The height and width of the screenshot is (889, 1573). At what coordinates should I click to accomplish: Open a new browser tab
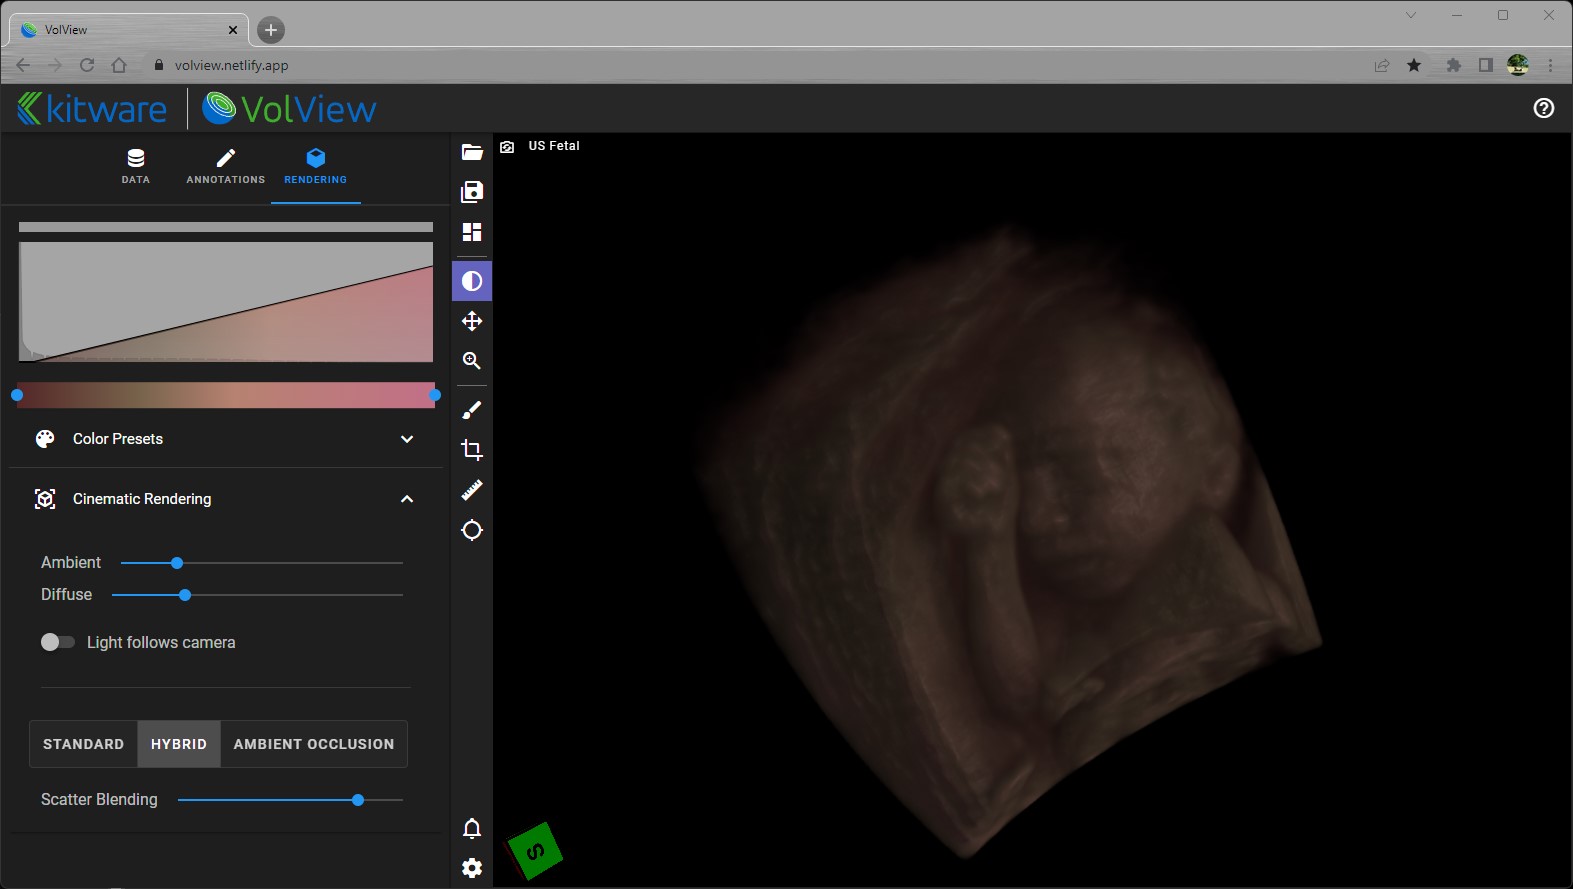271,30
